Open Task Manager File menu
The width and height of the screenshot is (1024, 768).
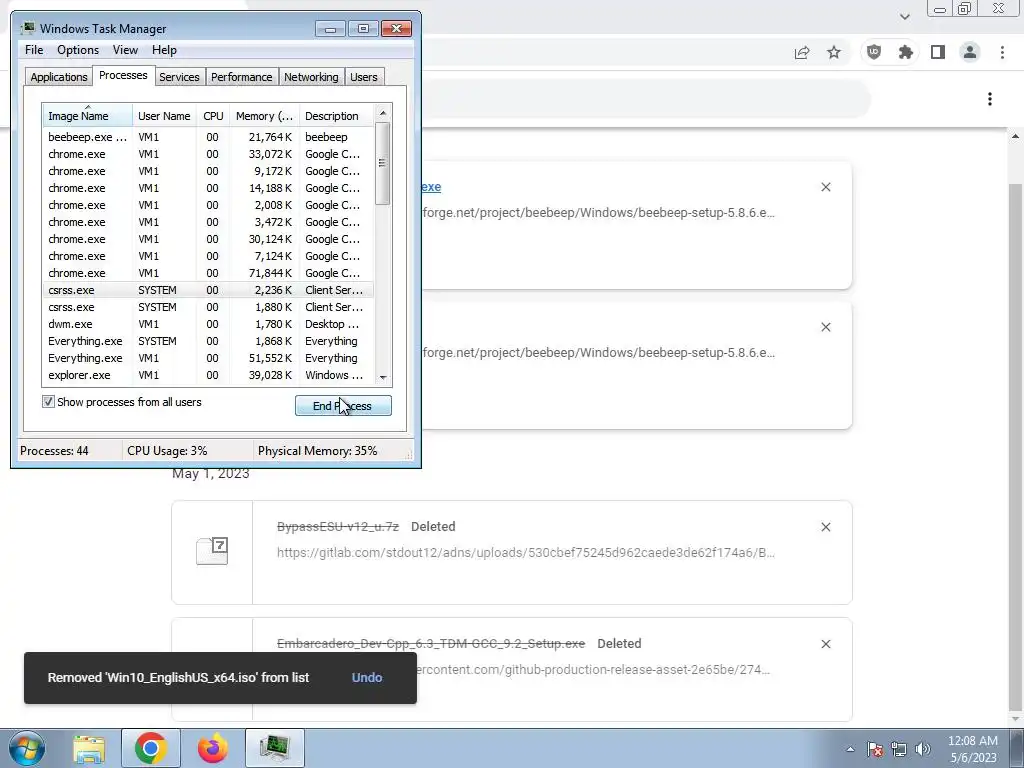[34, 50]
